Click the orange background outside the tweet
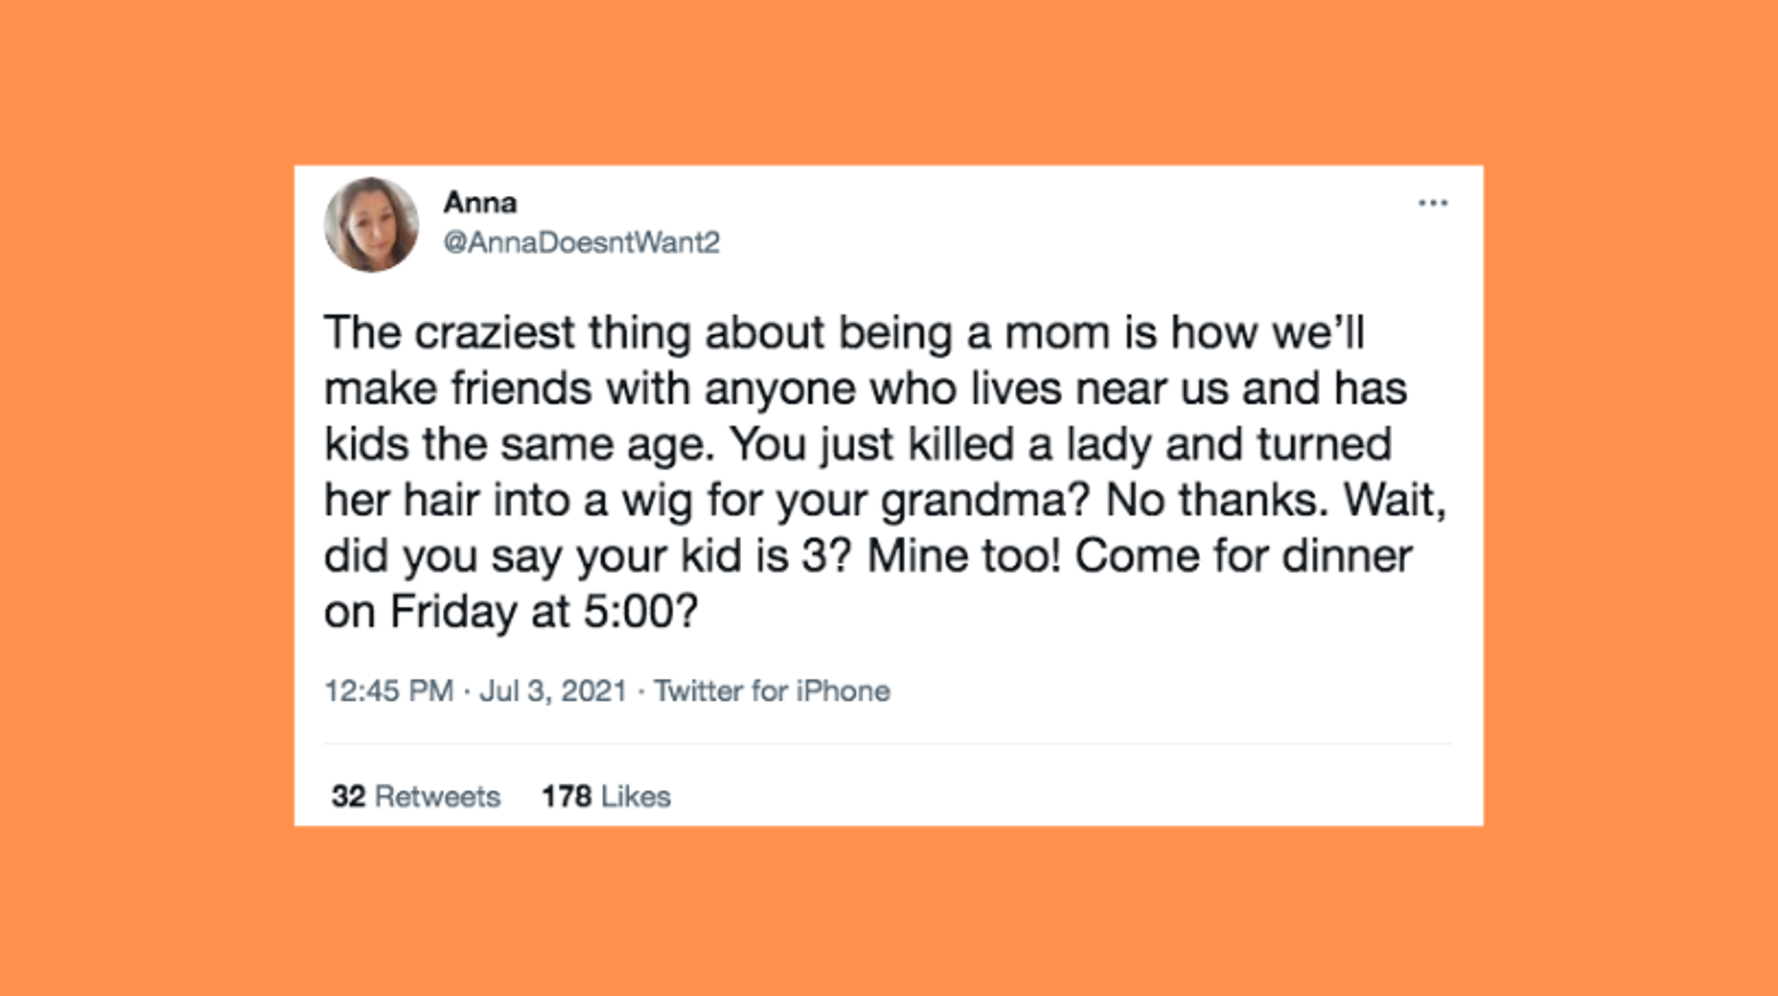The width and height of the screenshot is (1778, 996). pos(130,500)
